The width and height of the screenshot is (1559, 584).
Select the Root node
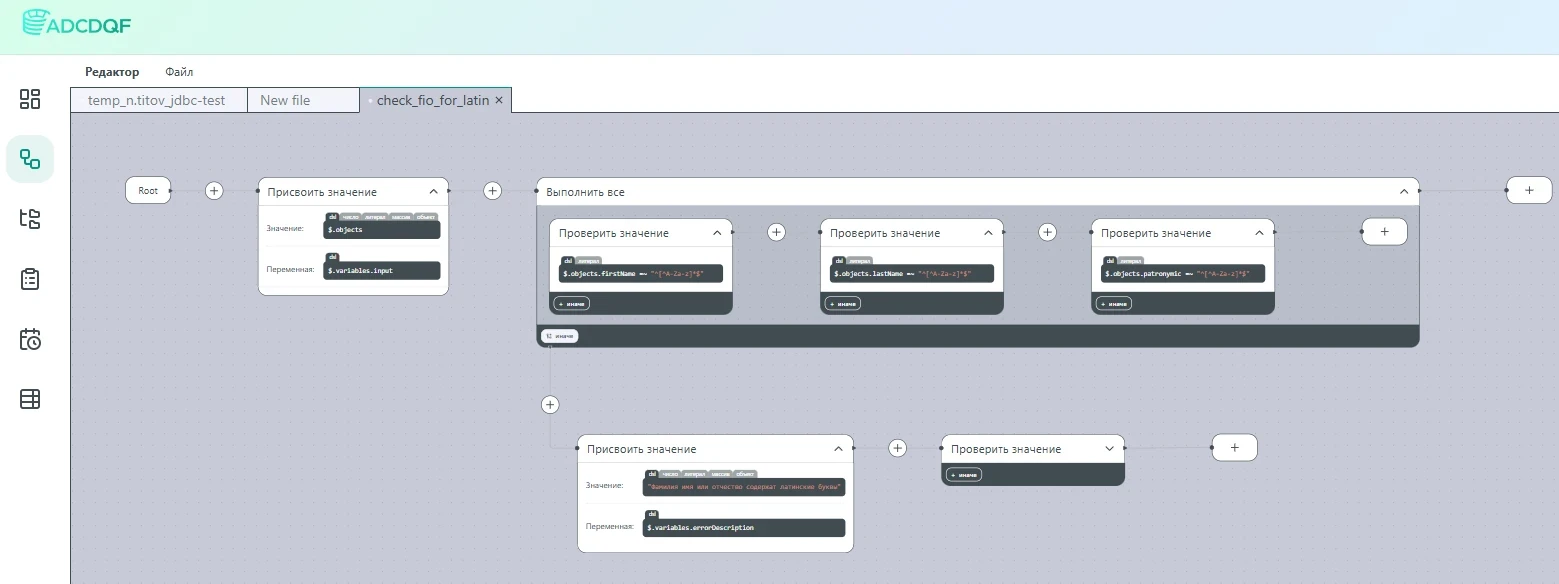[148, 191]
